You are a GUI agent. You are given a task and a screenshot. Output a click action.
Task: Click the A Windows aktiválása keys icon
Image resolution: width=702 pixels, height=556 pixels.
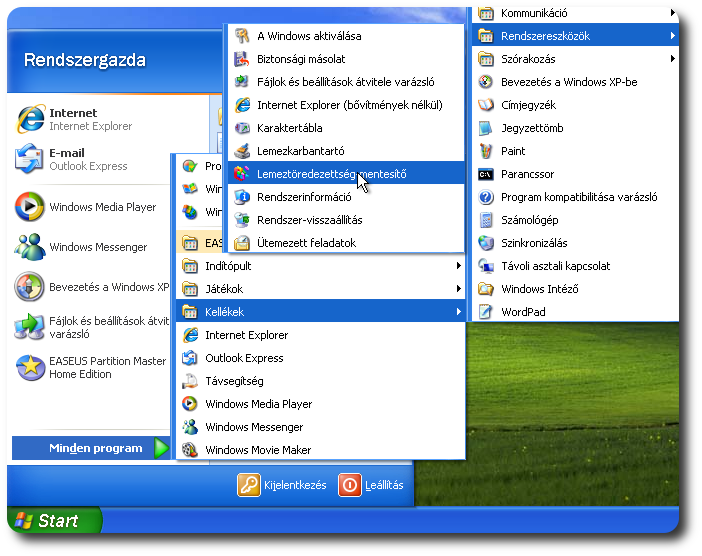[x=242, y=36]
